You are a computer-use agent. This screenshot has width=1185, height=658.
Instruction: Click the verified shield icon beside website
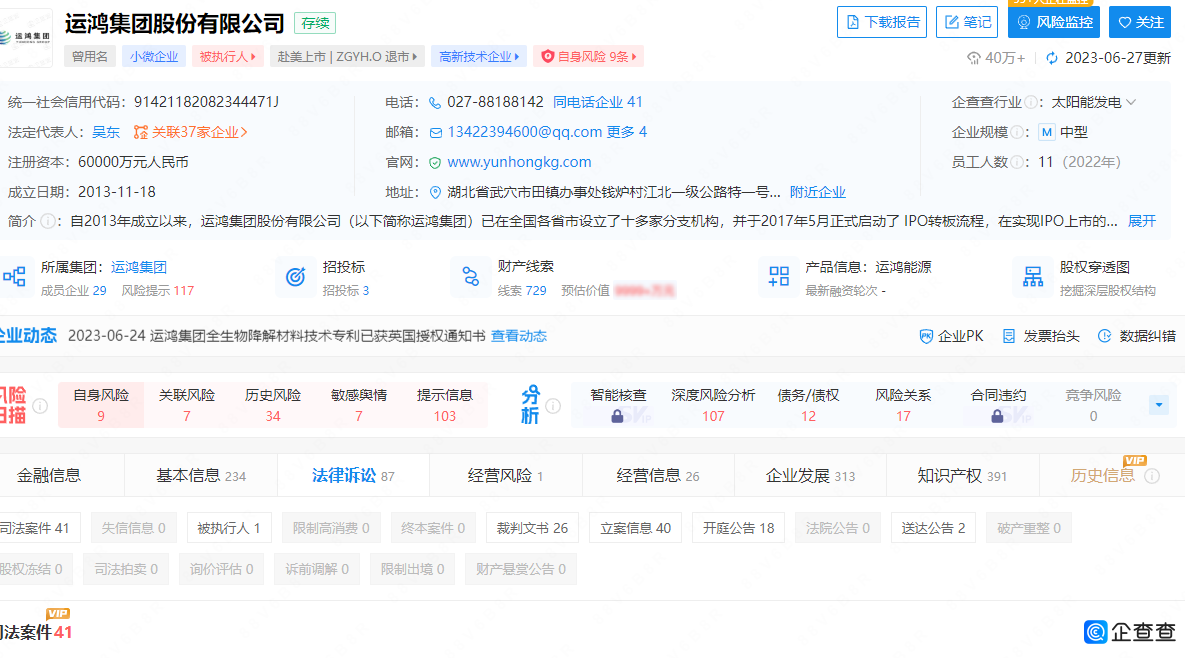coord(435,162)
